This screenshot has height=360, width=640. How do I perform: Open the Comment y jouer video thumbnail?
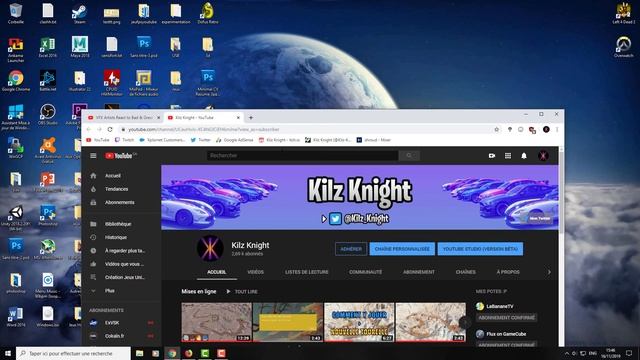click(x=359, y=322)
